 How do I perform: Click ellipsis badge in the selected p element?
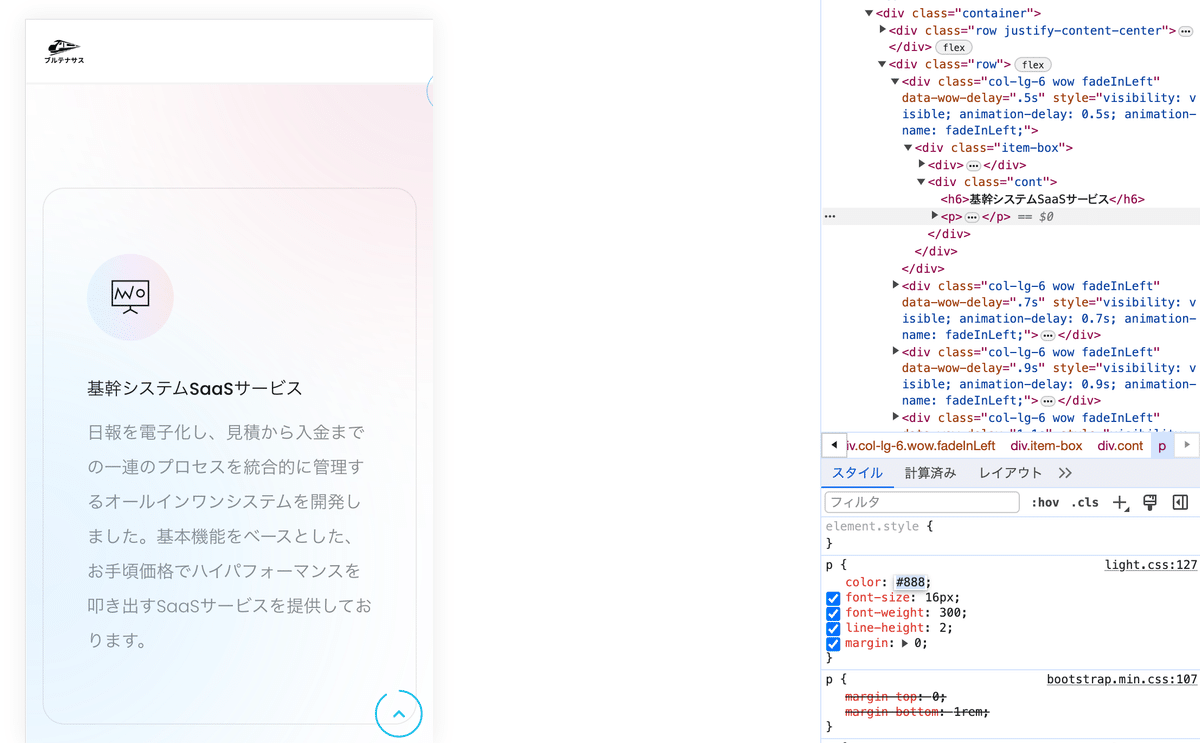tap(972, 217)
